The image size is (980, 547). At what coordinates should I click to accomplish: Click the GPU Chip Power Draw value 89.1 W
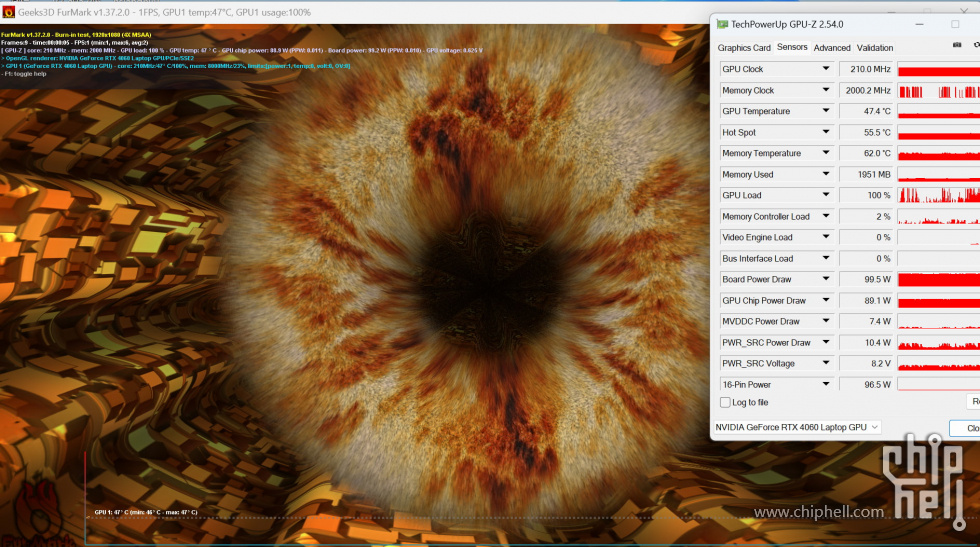click(866, 301)
